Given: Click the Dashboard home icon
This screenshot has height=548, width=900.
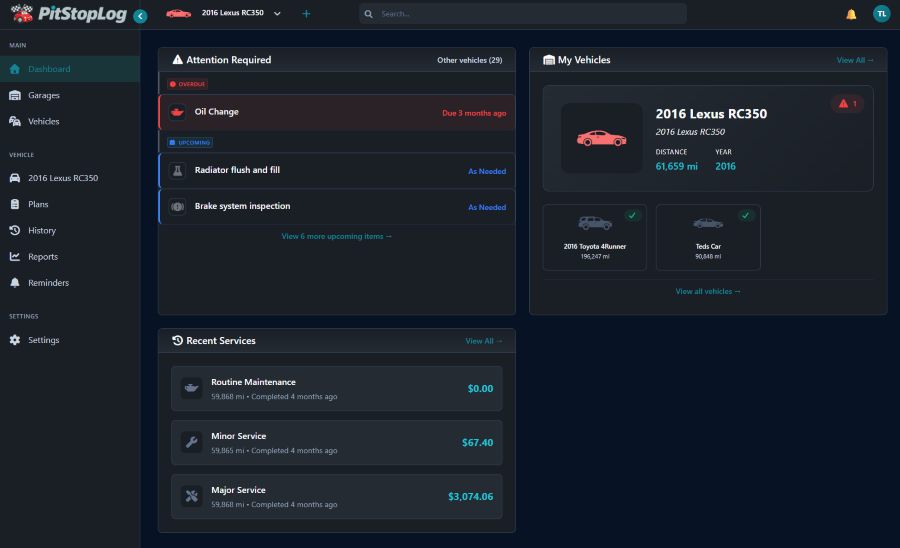Looking at the screenshot, I should pyautogui.click(x=15, y=69).
